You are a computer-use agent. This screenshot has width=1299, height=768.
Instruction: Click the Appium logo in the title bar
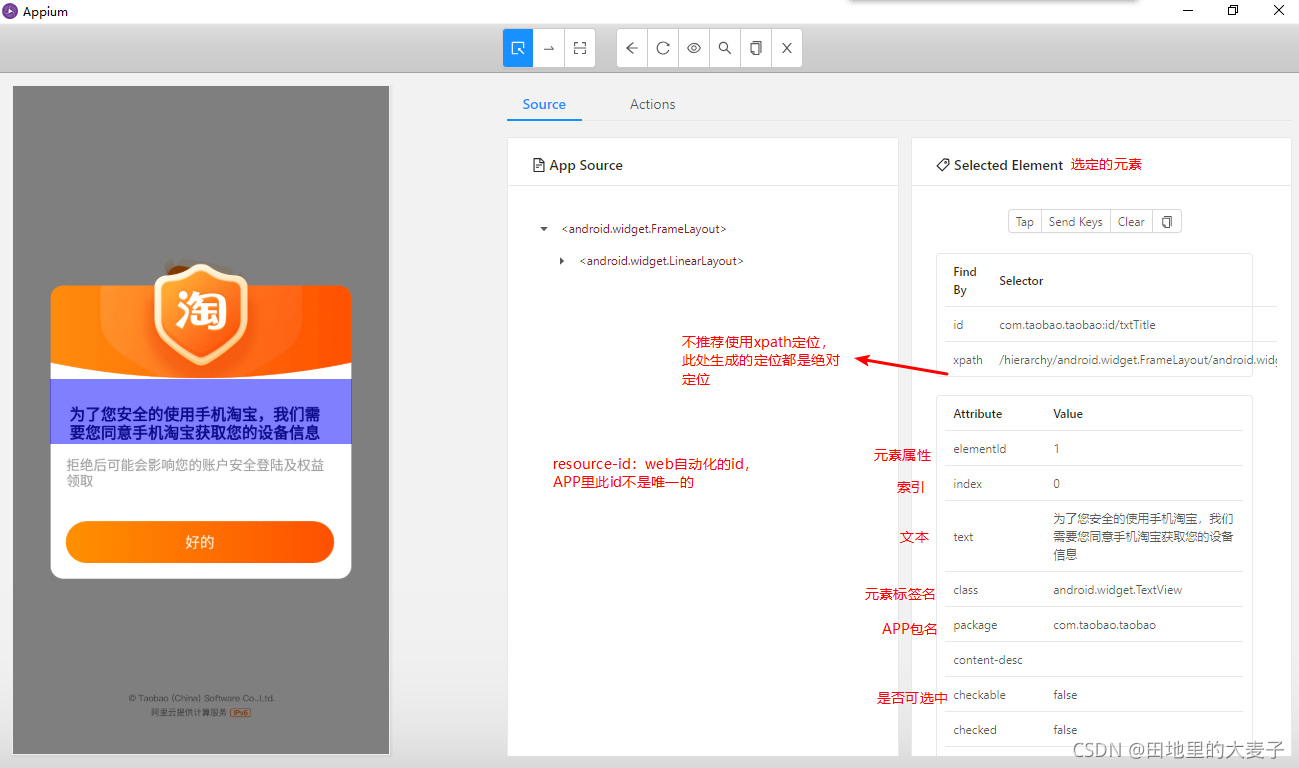click(x=10, y=11)
